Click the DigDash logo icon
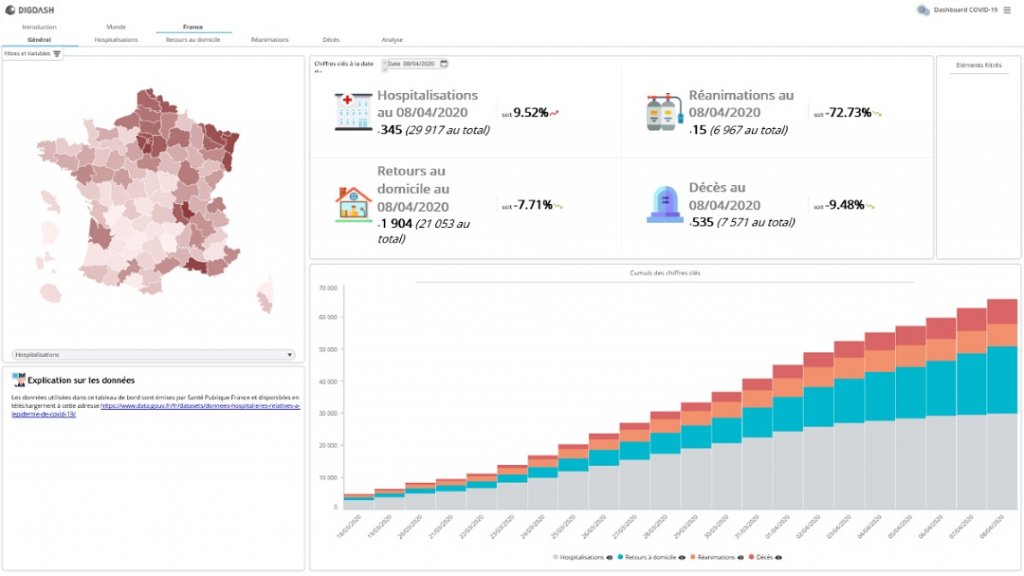Screen dimensions: 1024x576 [x=10, y=10]
